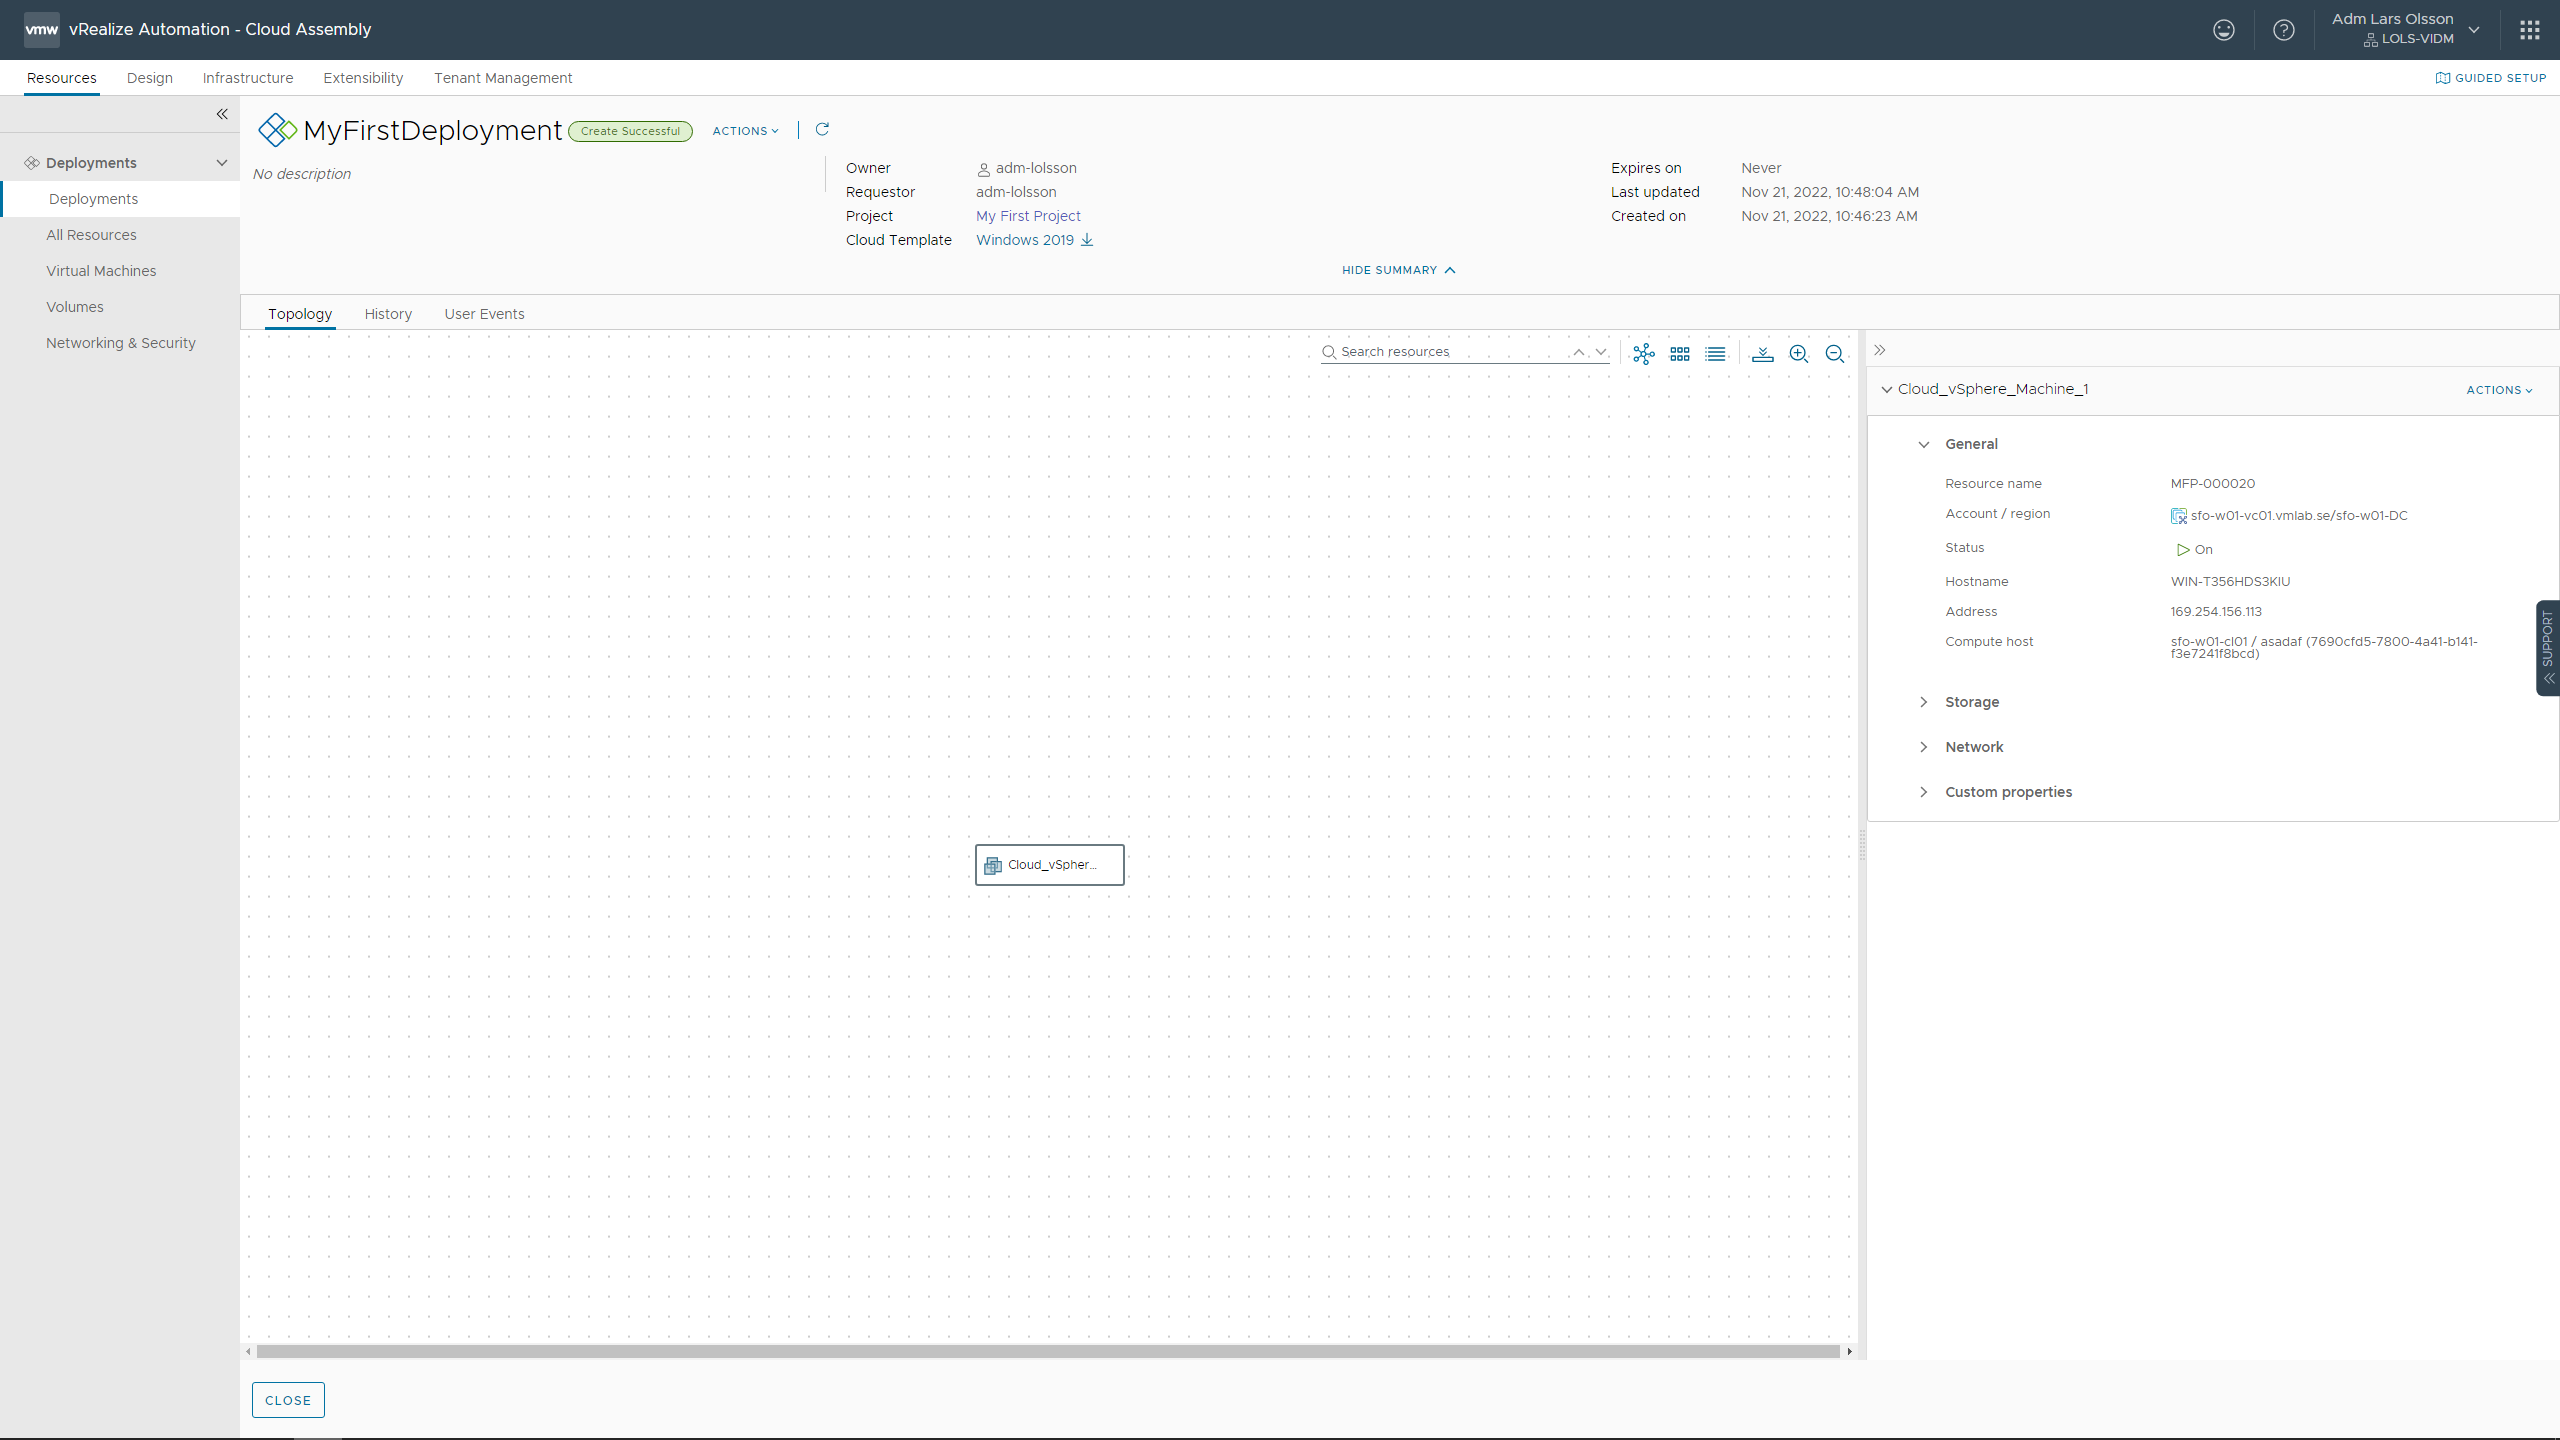Click the address 169.254.156.113 value
Screen dimensions: 2560x1440
point(2216,612)
